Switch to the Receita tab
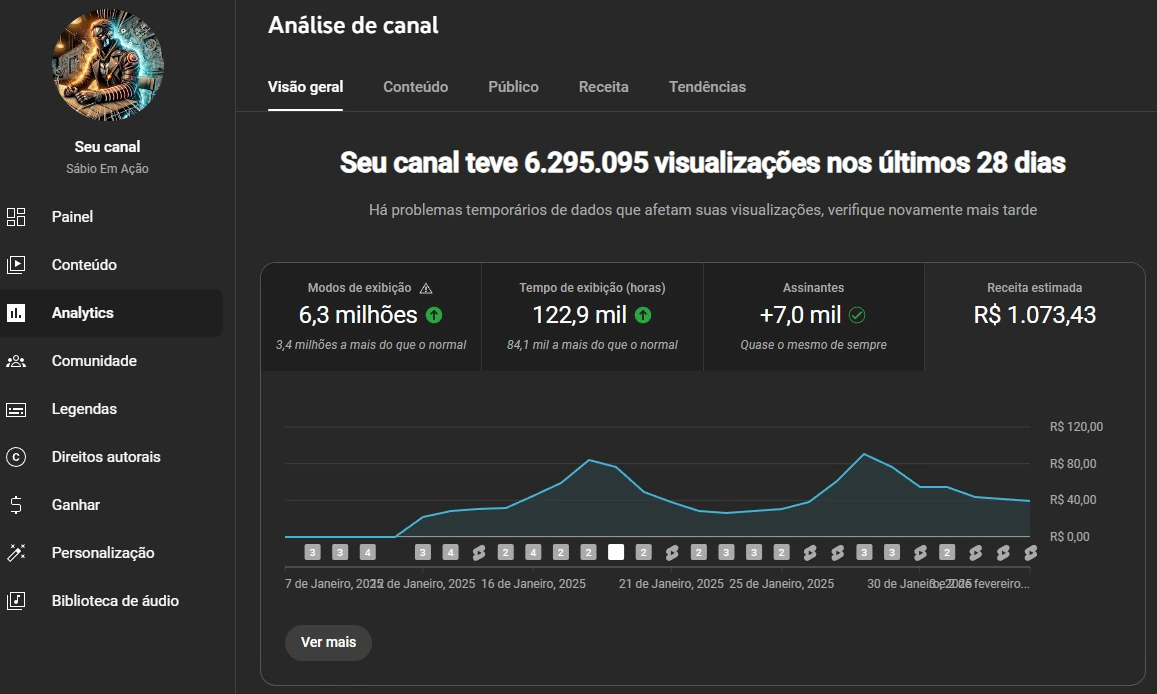The height and width of the screenshot is (694, 1157). point(603,87)
